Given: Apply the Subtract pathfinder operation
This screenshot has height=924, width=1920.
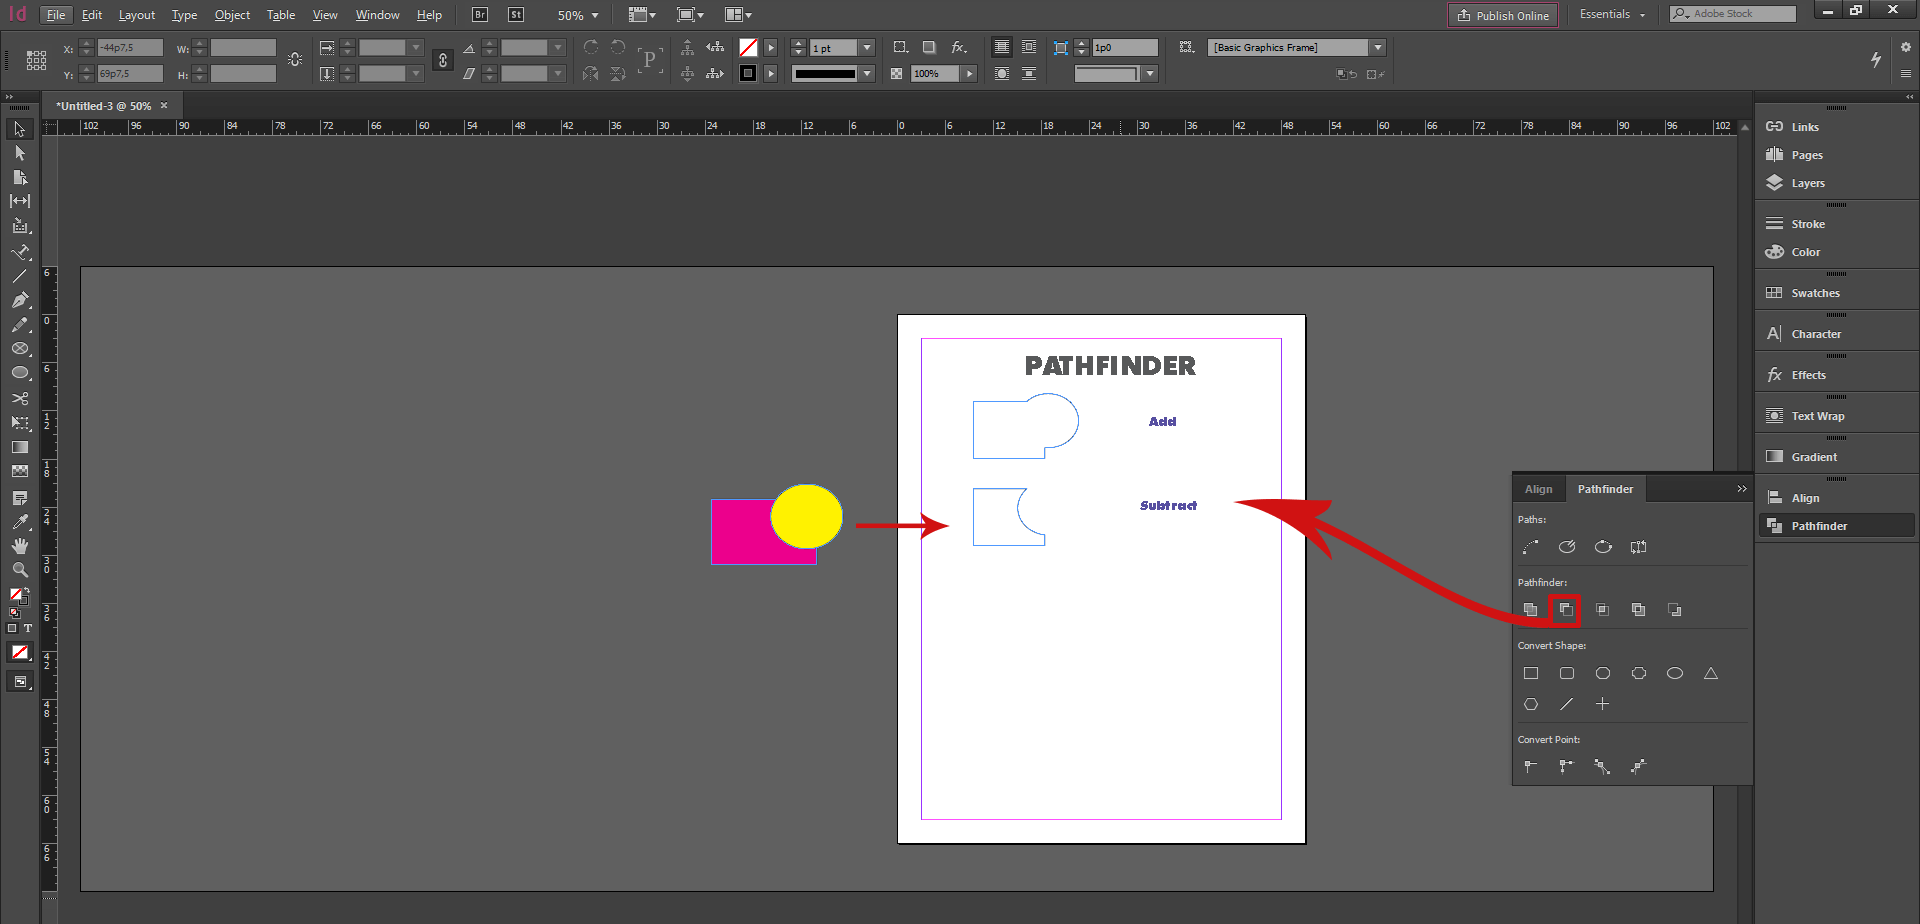Looking at the screenshot, I should pos(1566,609).
